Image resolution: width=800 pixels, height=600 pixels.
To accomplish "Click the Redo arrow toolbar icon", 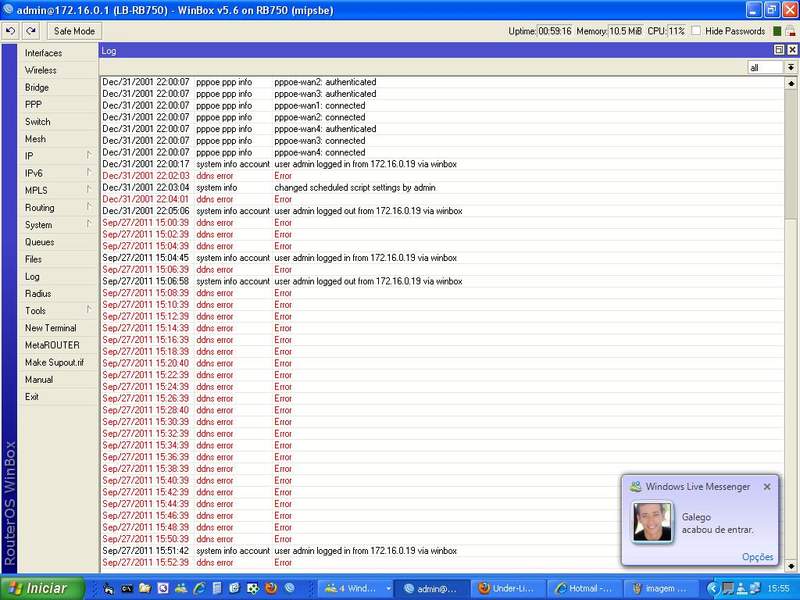I will pos(31,31).
